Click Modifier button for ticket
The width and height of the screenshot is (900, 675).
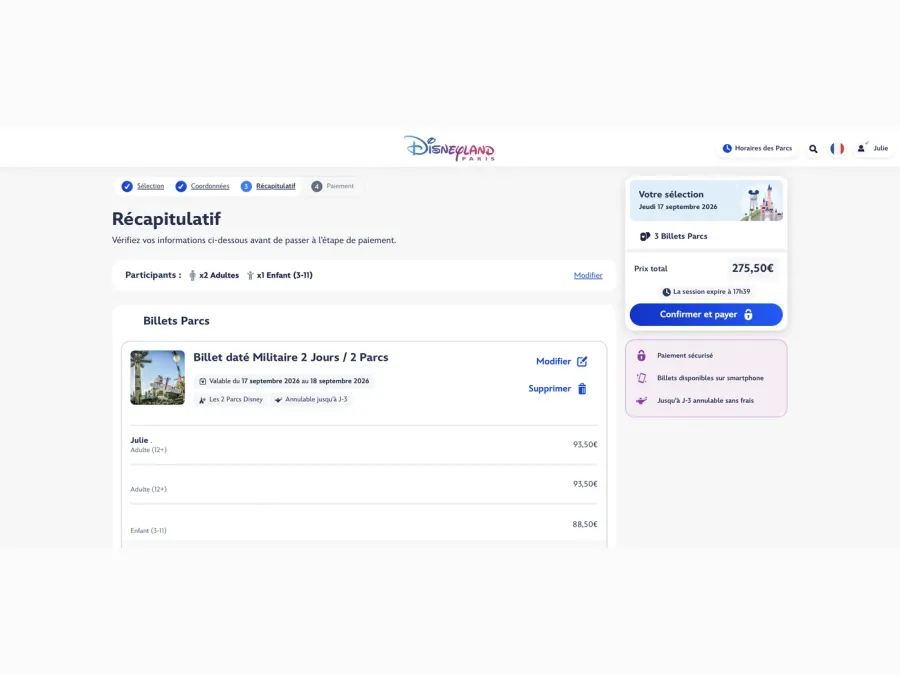(553, 361)
